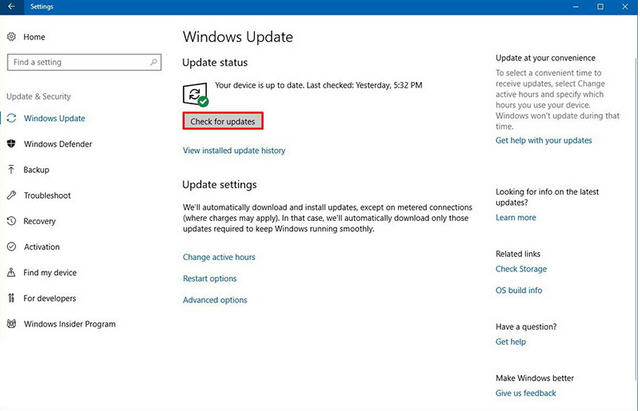Click the Activation checkmark circle icon
640x411 pixels.
[11, 247]
